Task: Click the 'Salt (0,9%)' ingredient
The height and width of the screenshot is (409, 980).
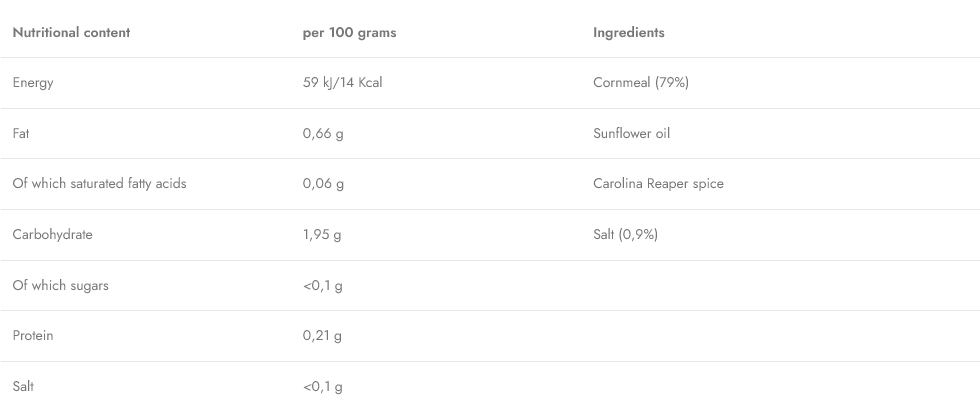Action: pyautogui.click(x=625, y=234)
